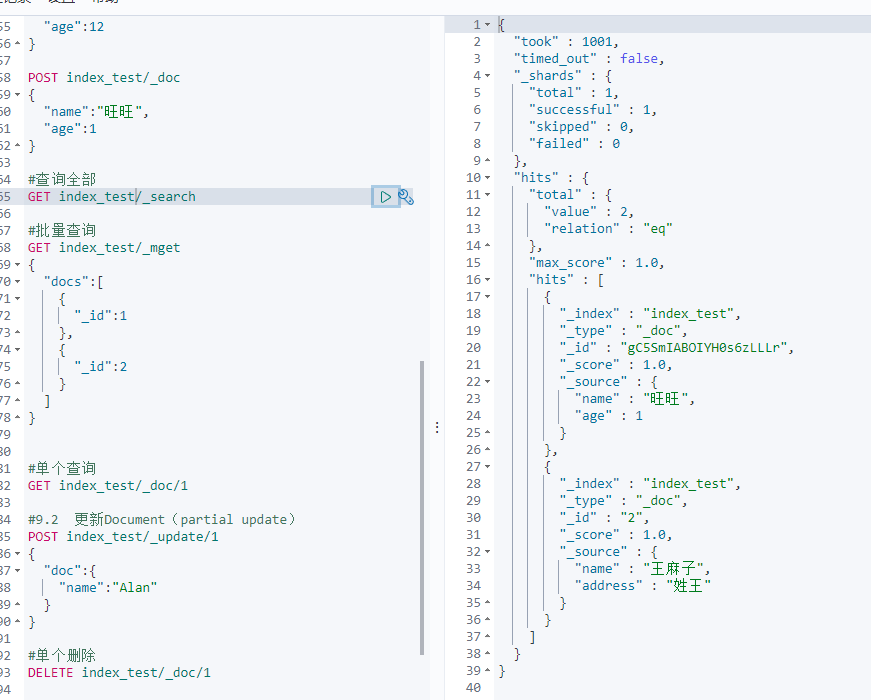This screenshot has width=871, height=700.
Task: Click the #批量查询 comment
Action: coord(62,231)
